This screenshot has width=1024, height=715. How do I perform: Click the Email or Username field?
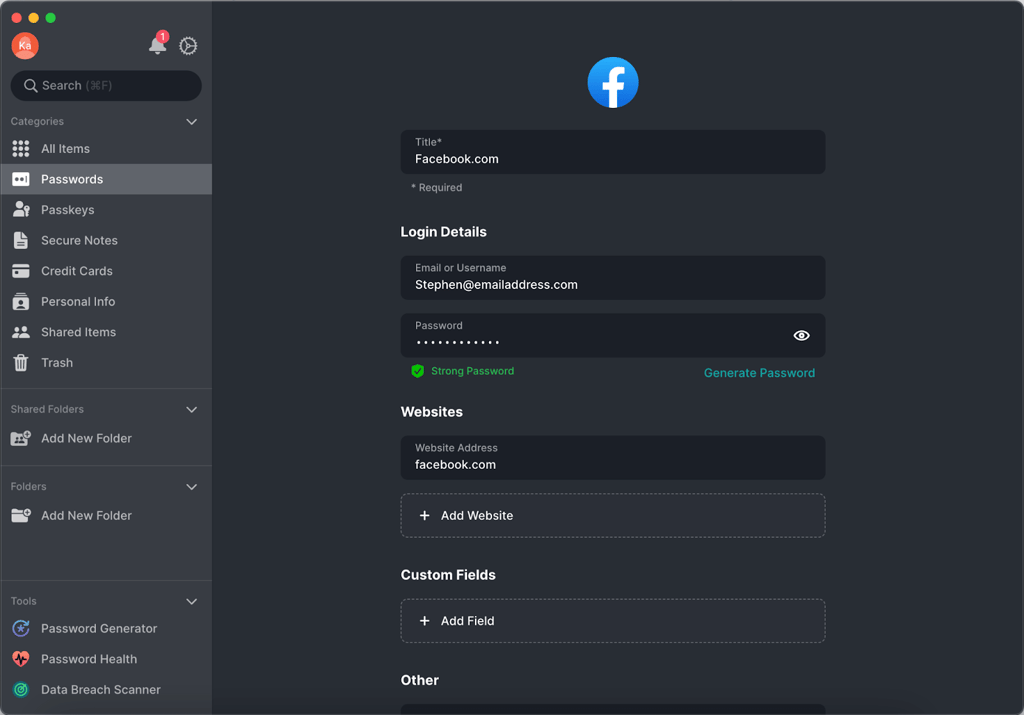613,278
